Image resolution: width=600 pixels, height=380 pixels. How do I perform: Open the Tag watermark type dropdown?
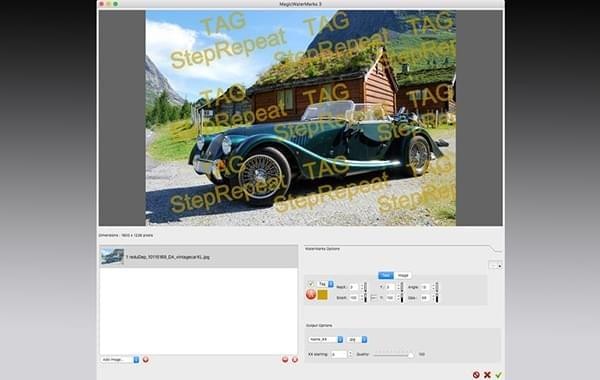coord(325,284)
